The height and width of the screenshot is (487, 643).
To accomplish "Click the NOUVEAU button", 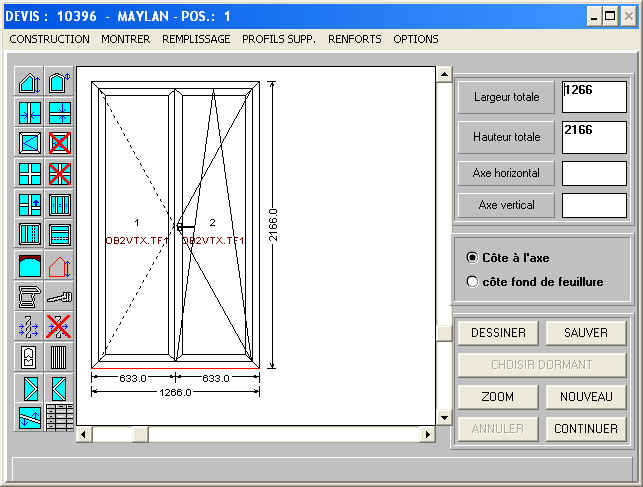I will [x=586, y=397].
